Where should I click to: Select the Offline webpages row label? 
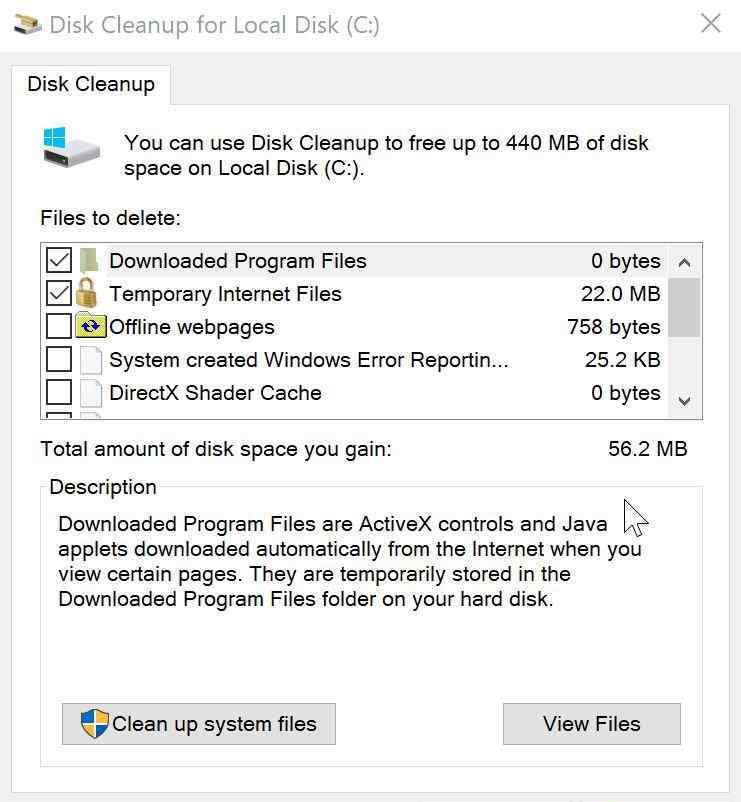tap(192, 327)
